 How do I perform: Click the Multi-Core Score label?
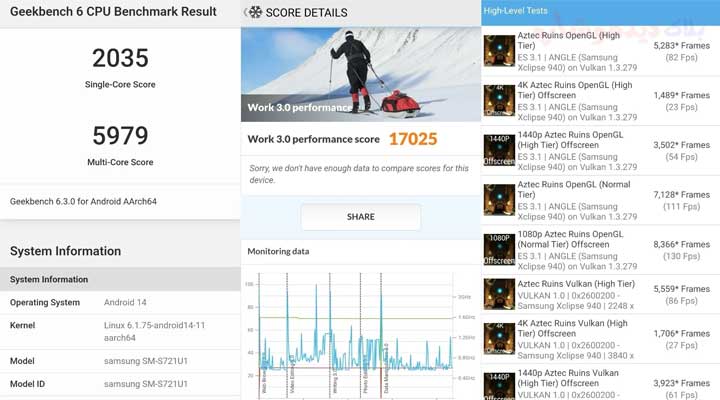(x=120, y=162)
